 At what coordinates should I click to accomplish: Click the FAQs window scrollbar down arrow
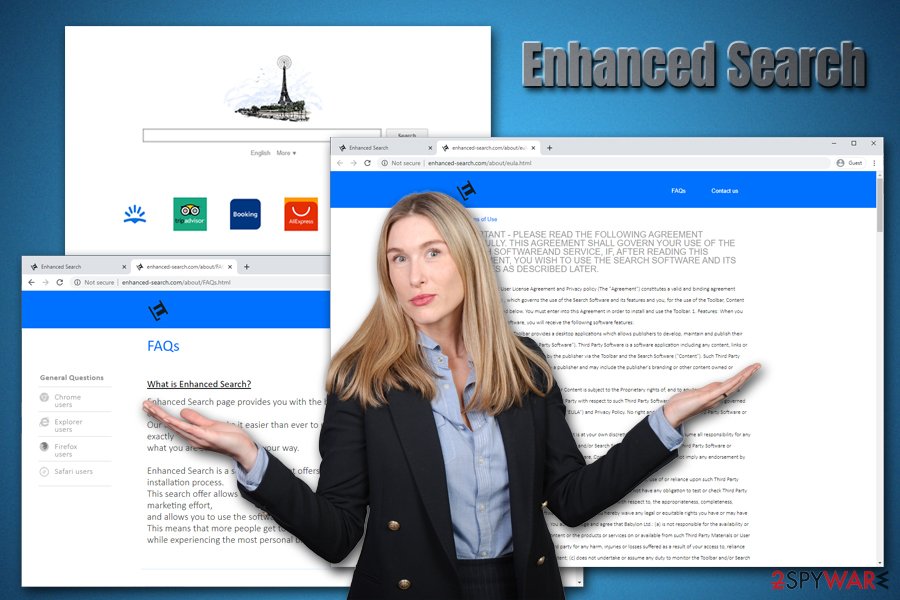(x=579, y=582)
